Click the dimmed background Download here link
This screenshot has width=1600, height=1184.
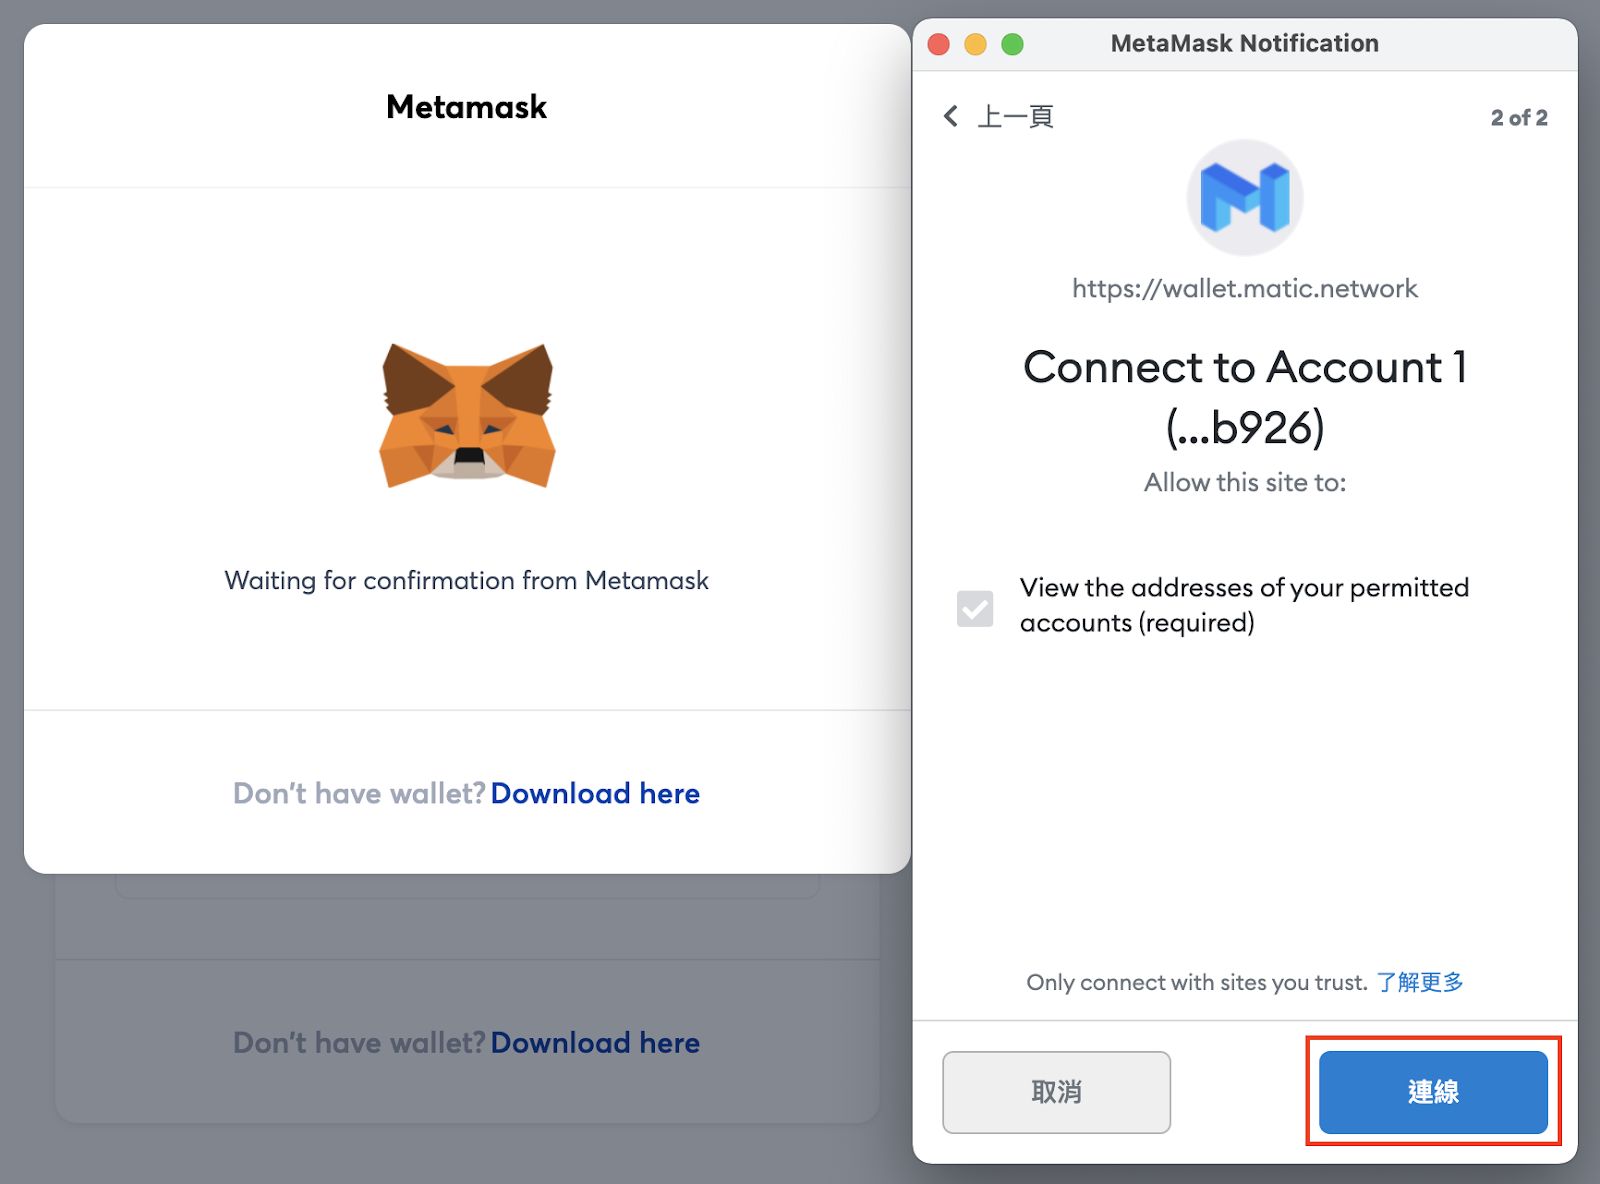[x=595, y=1042]
